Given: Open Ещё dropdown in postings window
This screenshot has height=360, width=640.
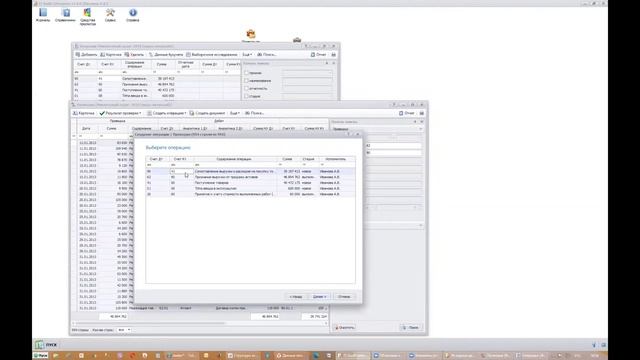Looking at the screenshot, I should tap(234, 113).
